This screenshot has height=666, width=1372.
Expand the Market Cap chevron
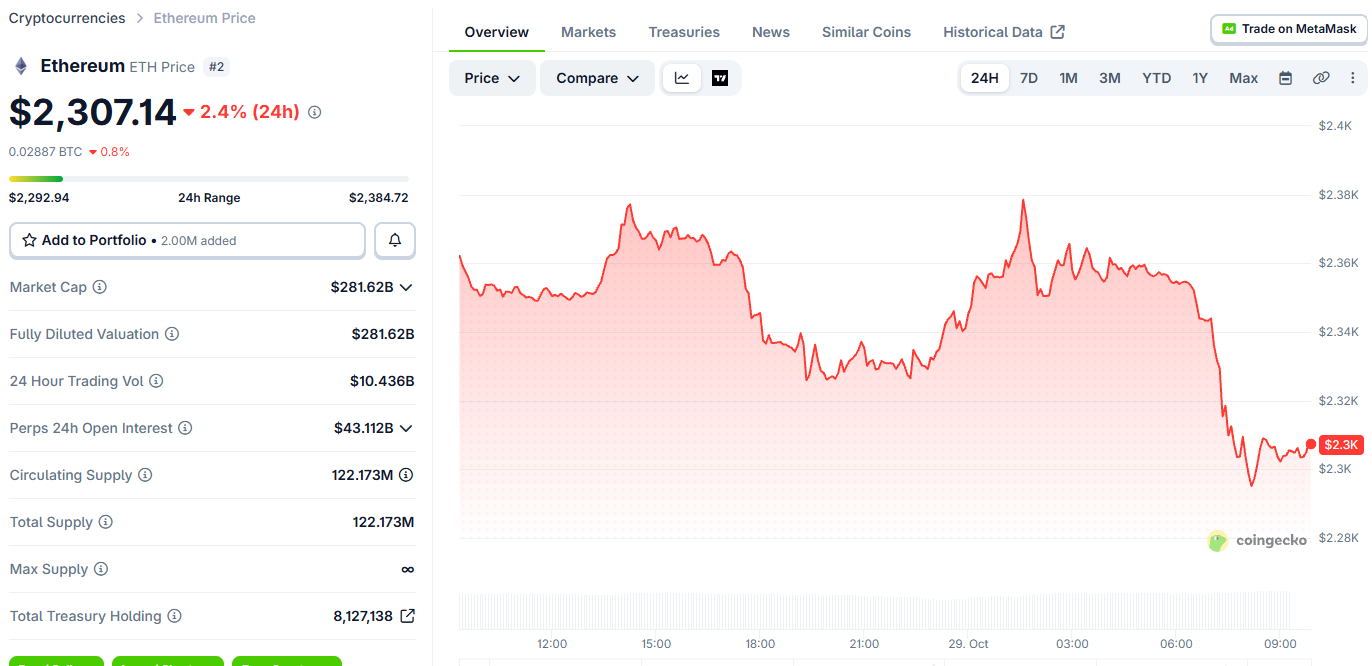click(406, 287)
